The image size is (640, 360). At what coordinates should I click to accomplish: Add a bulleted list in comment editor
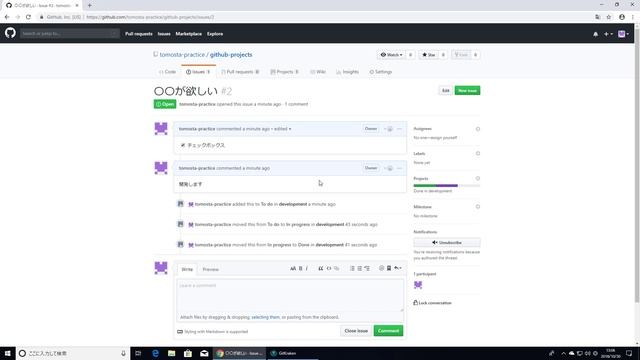[352, 268]
